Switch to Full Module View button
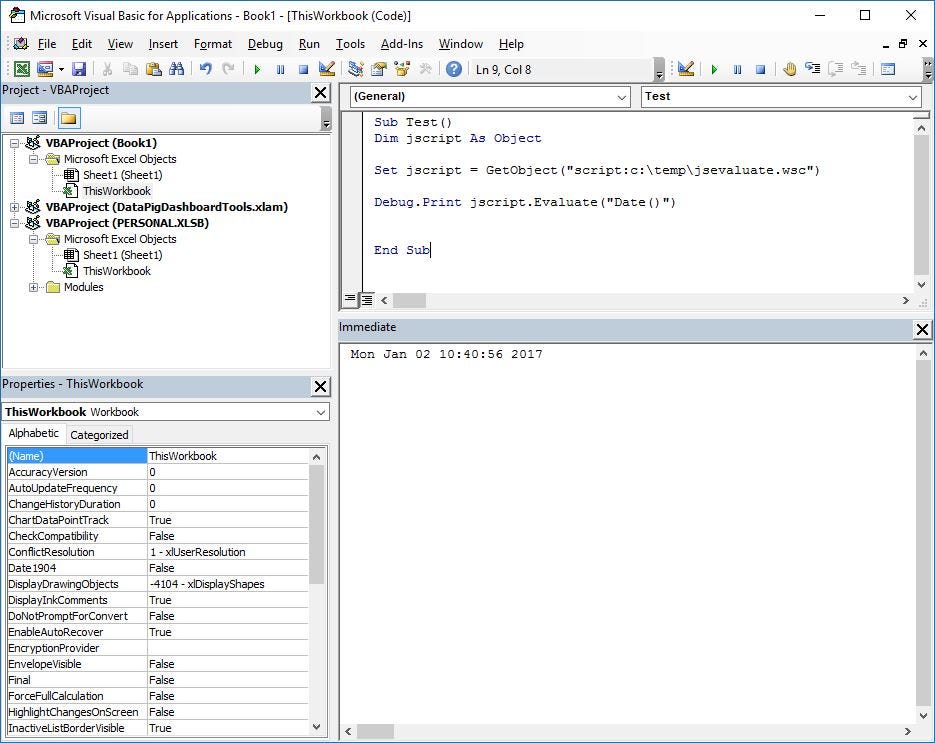The image size is (935, 743). point(366,300)
